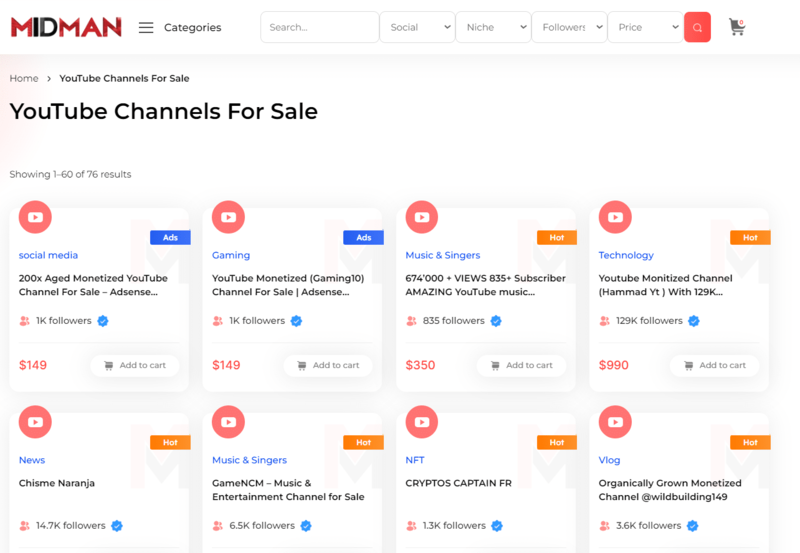The height and width of the screenshot is (553, 800).
Task: Open the Categories menu
Action: tap(192, 27)
